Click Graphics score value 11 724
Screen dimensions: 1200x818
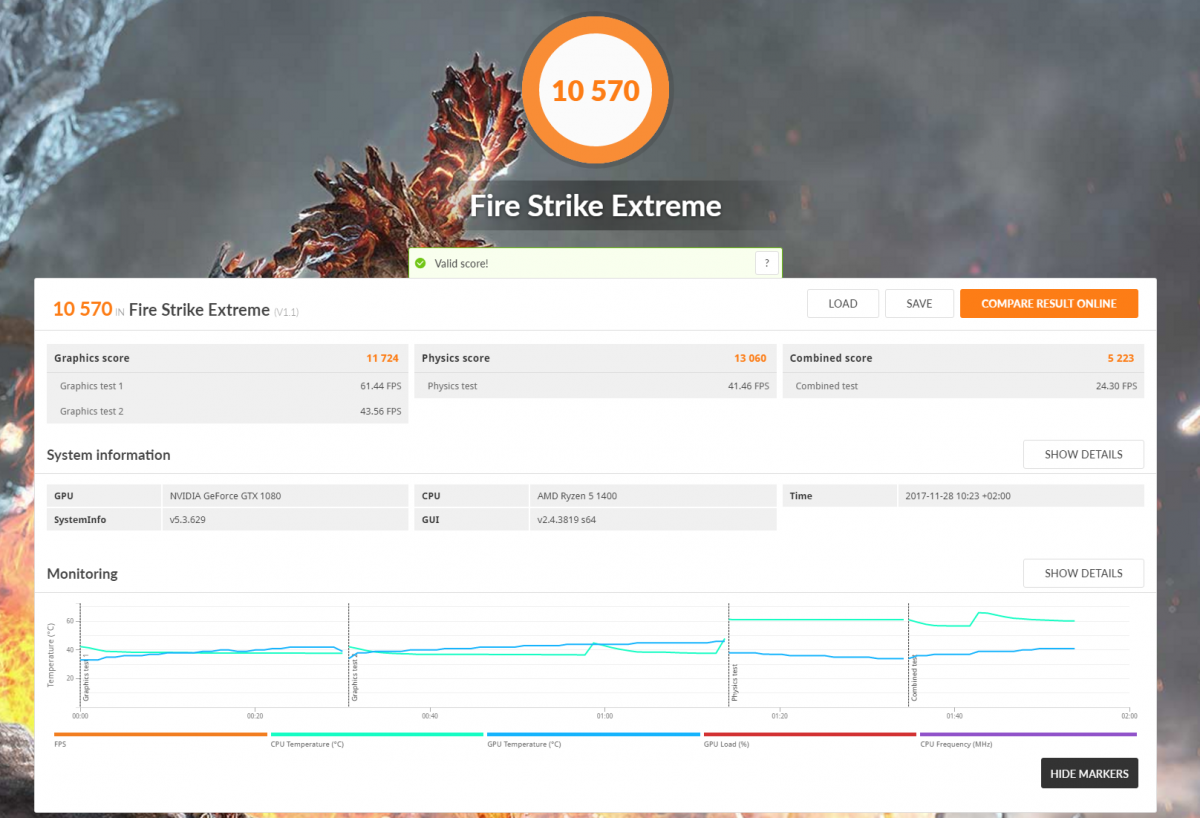[x=383, y=358]
